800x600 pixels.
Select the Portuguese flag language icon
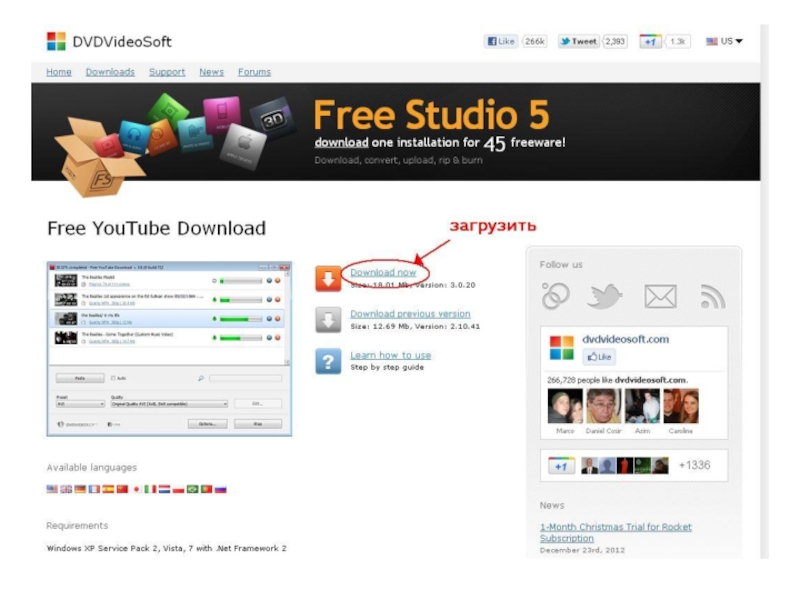click(x=206, y=489)
